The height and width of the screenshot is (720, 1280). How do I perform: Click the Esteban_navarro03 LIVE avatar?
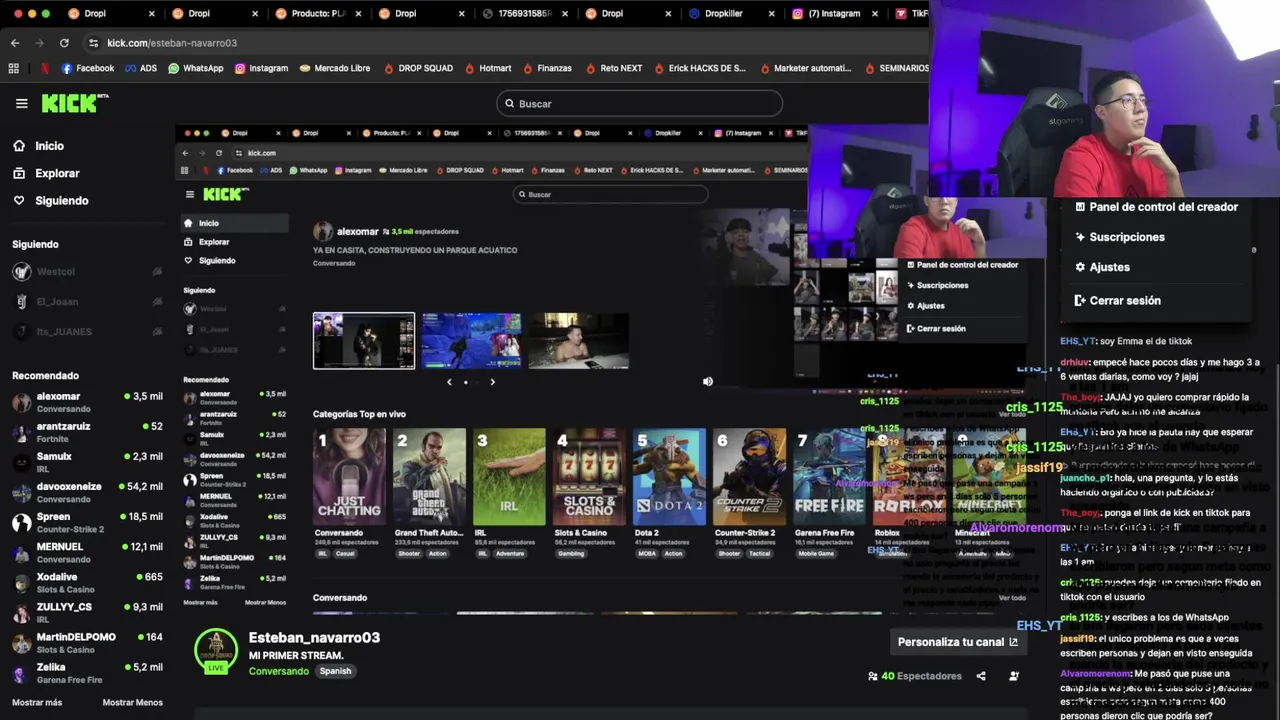tap(216, 651)
